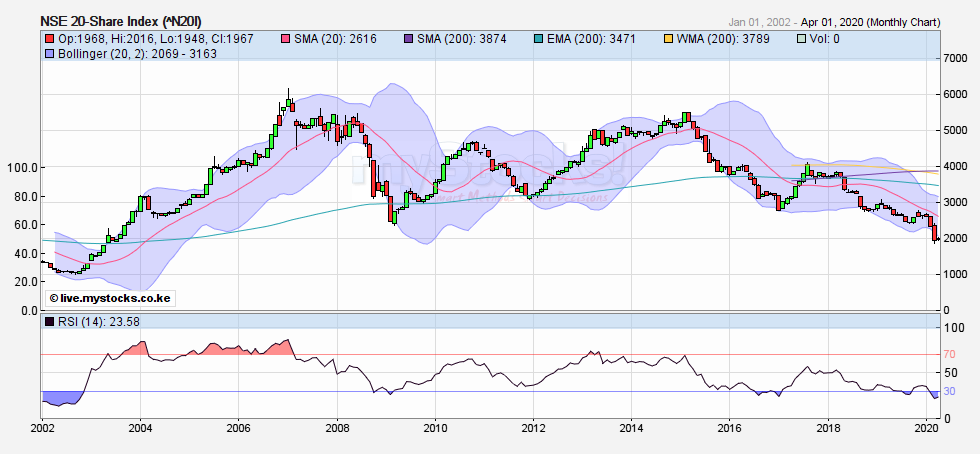The image size is (980, 454).
Task: Click the dark RSI (14) legend square
Action: pyautogui.click(x=49, y=322)
